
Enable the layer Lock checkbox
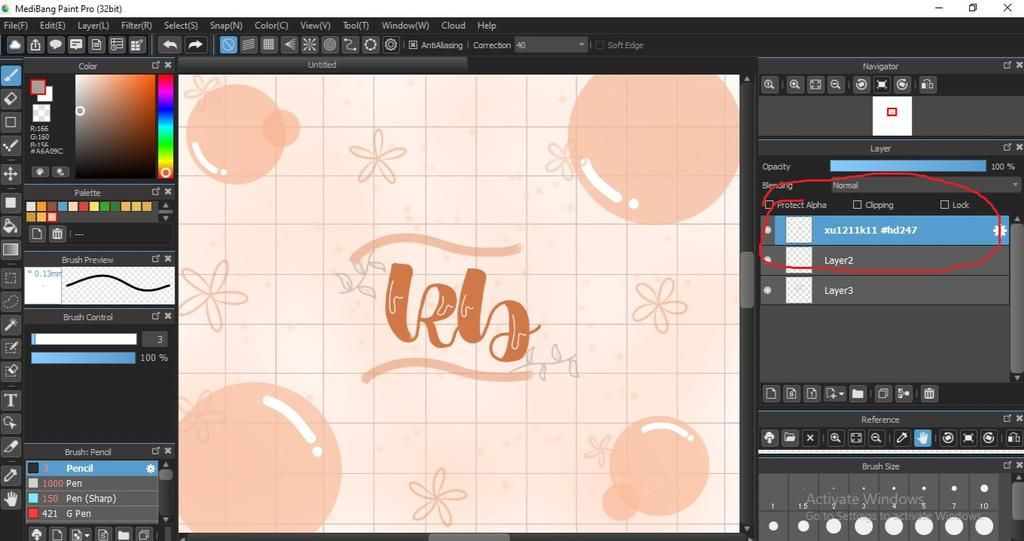tap(944, 205)
